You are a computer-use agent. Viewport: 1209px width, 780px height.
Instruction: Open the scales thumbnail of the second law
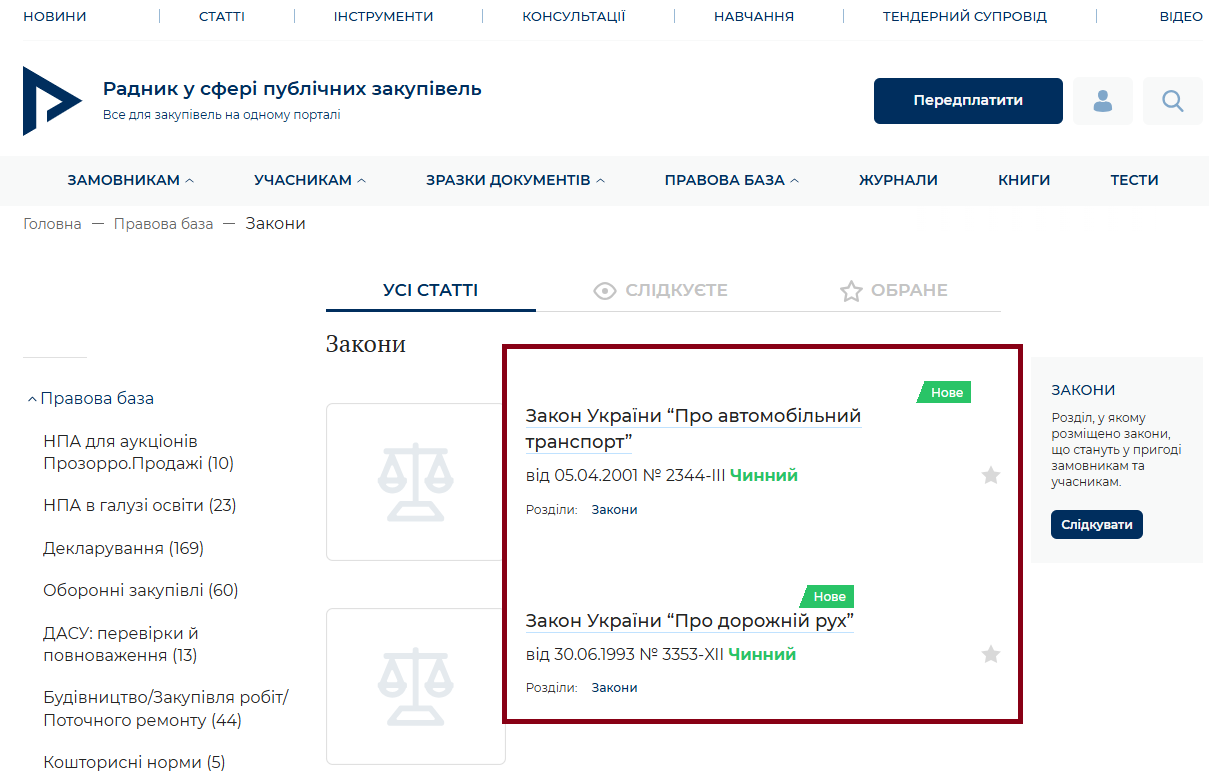(415, 686)
